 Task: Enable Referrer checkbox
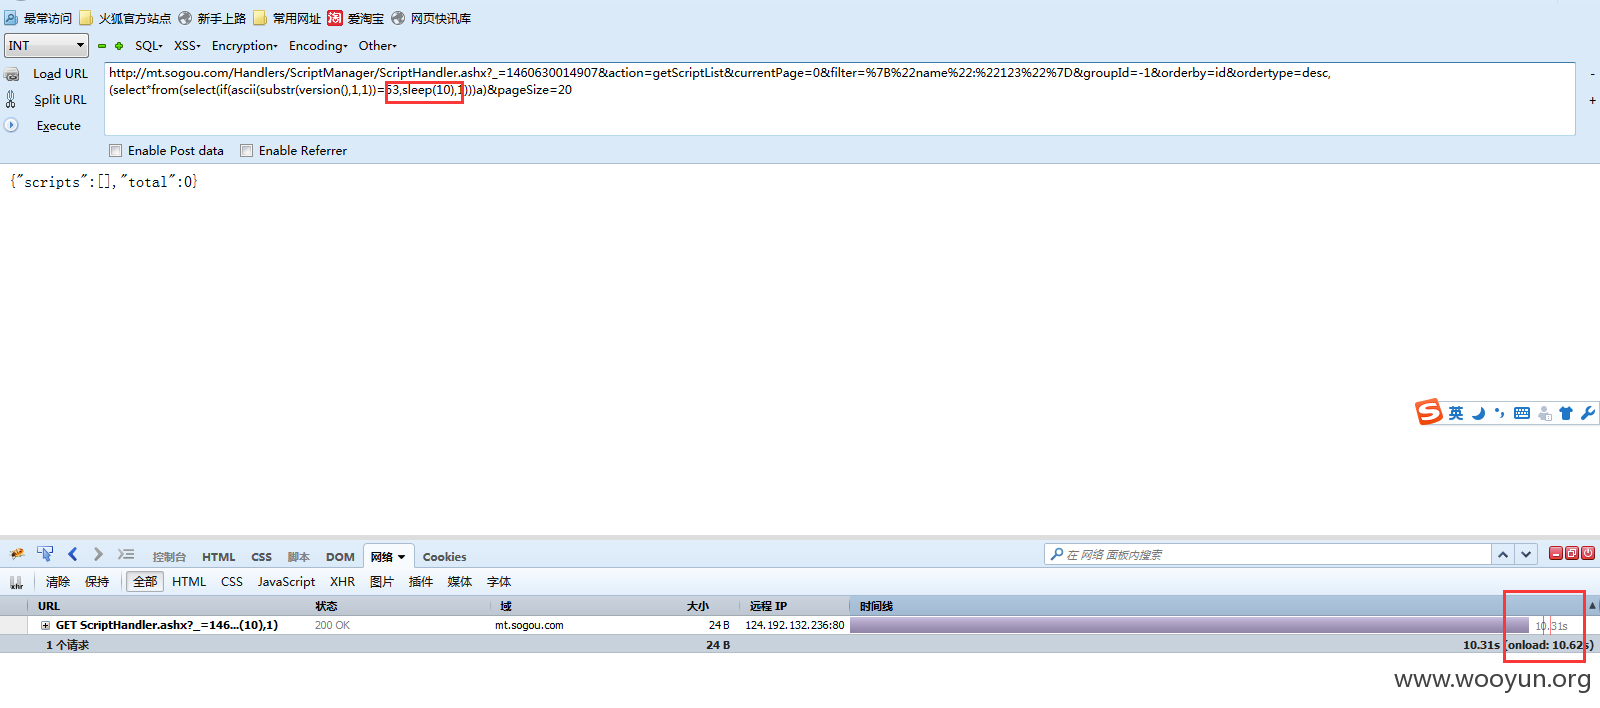(x=246, y=151)
